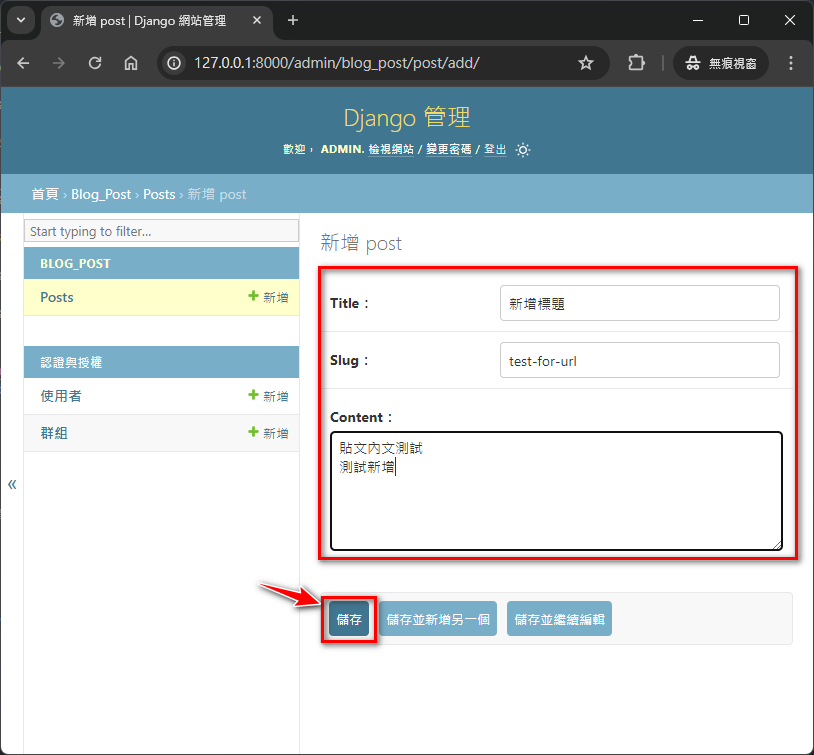The height and width of the screenshot is (755, 814).
Task: Close the 新增 post Django tab
Action: coord(256,20)
